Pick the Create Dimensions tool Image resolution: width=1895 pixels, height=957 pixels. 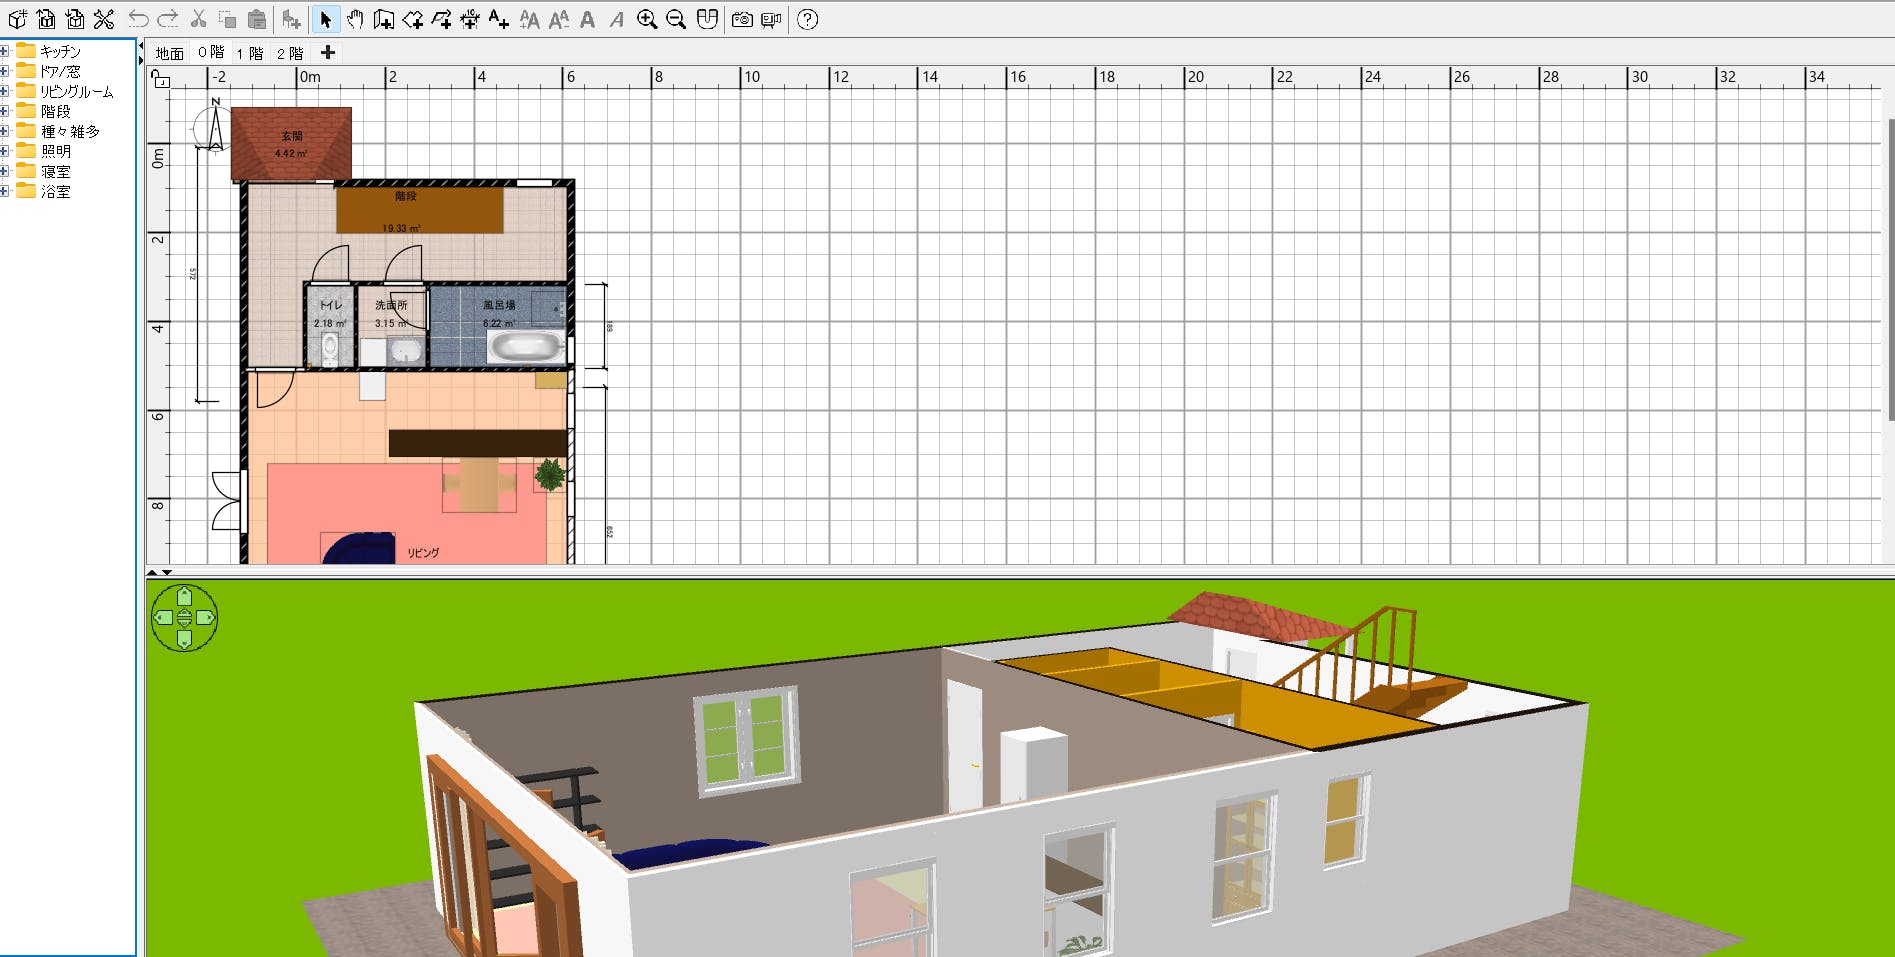(469, 19)
